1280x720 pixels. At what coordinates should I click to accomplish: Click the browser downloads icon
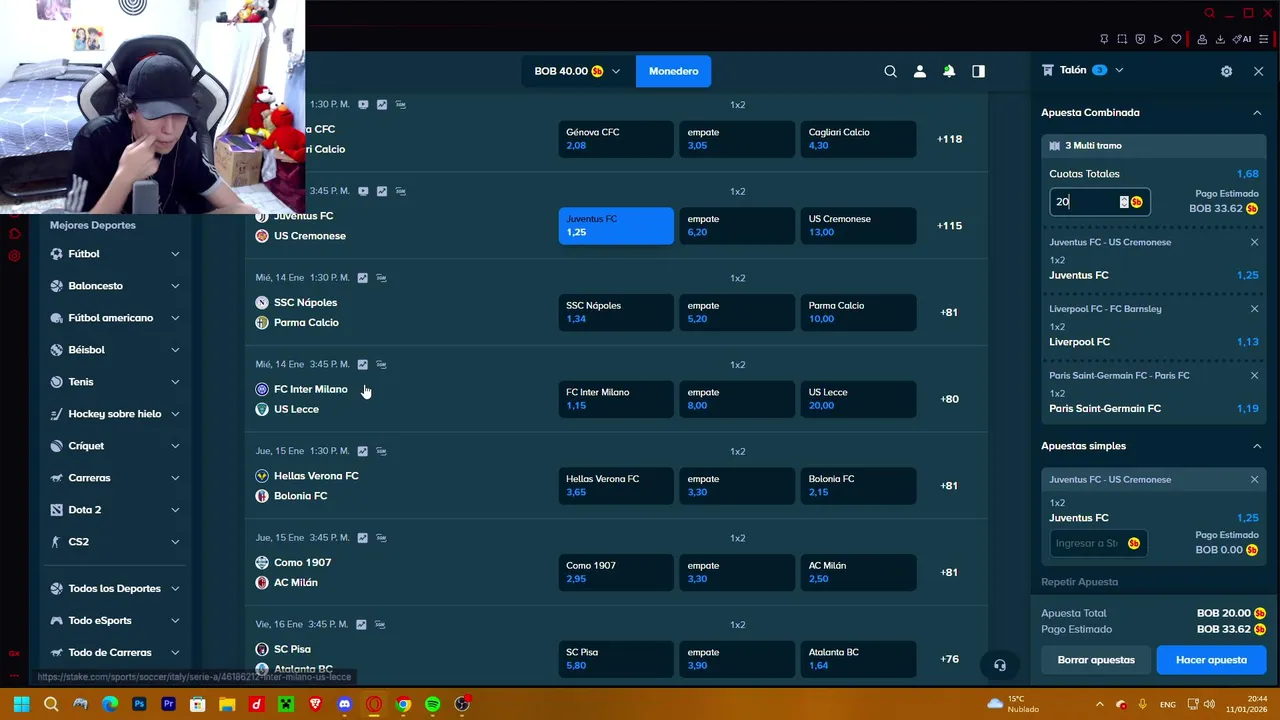click(x=1220, y=39)
